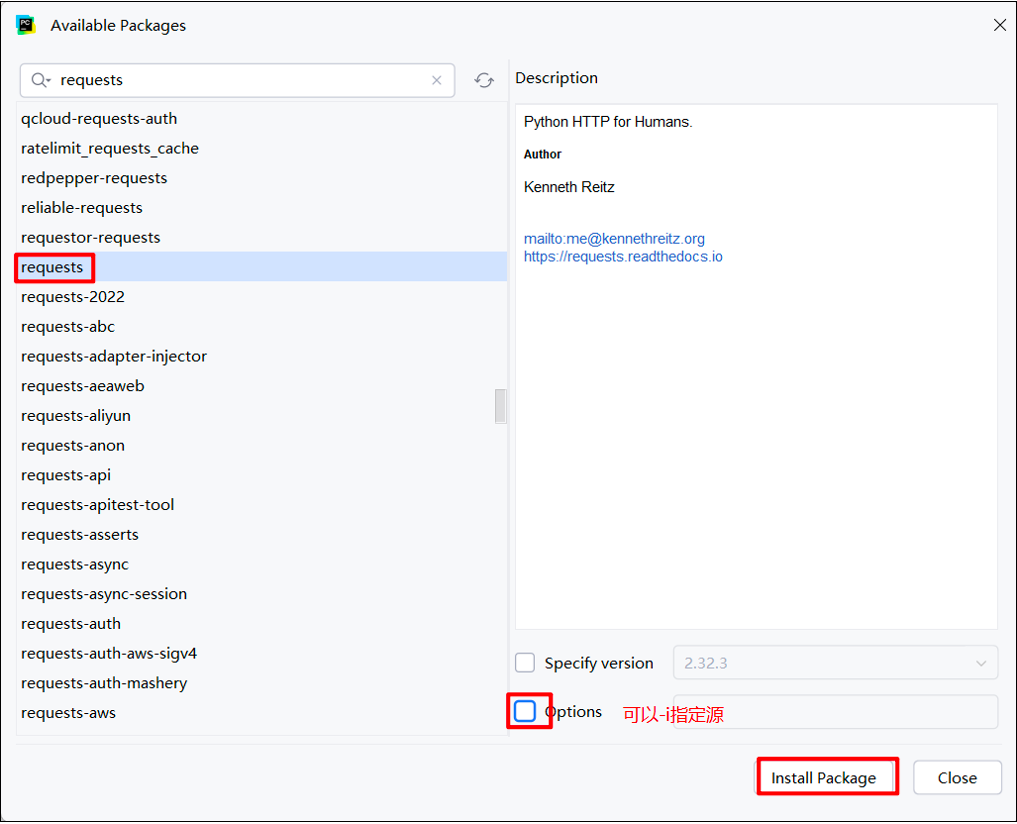
Task: Click the reload package list icon
Action: (x=484, y=81)
